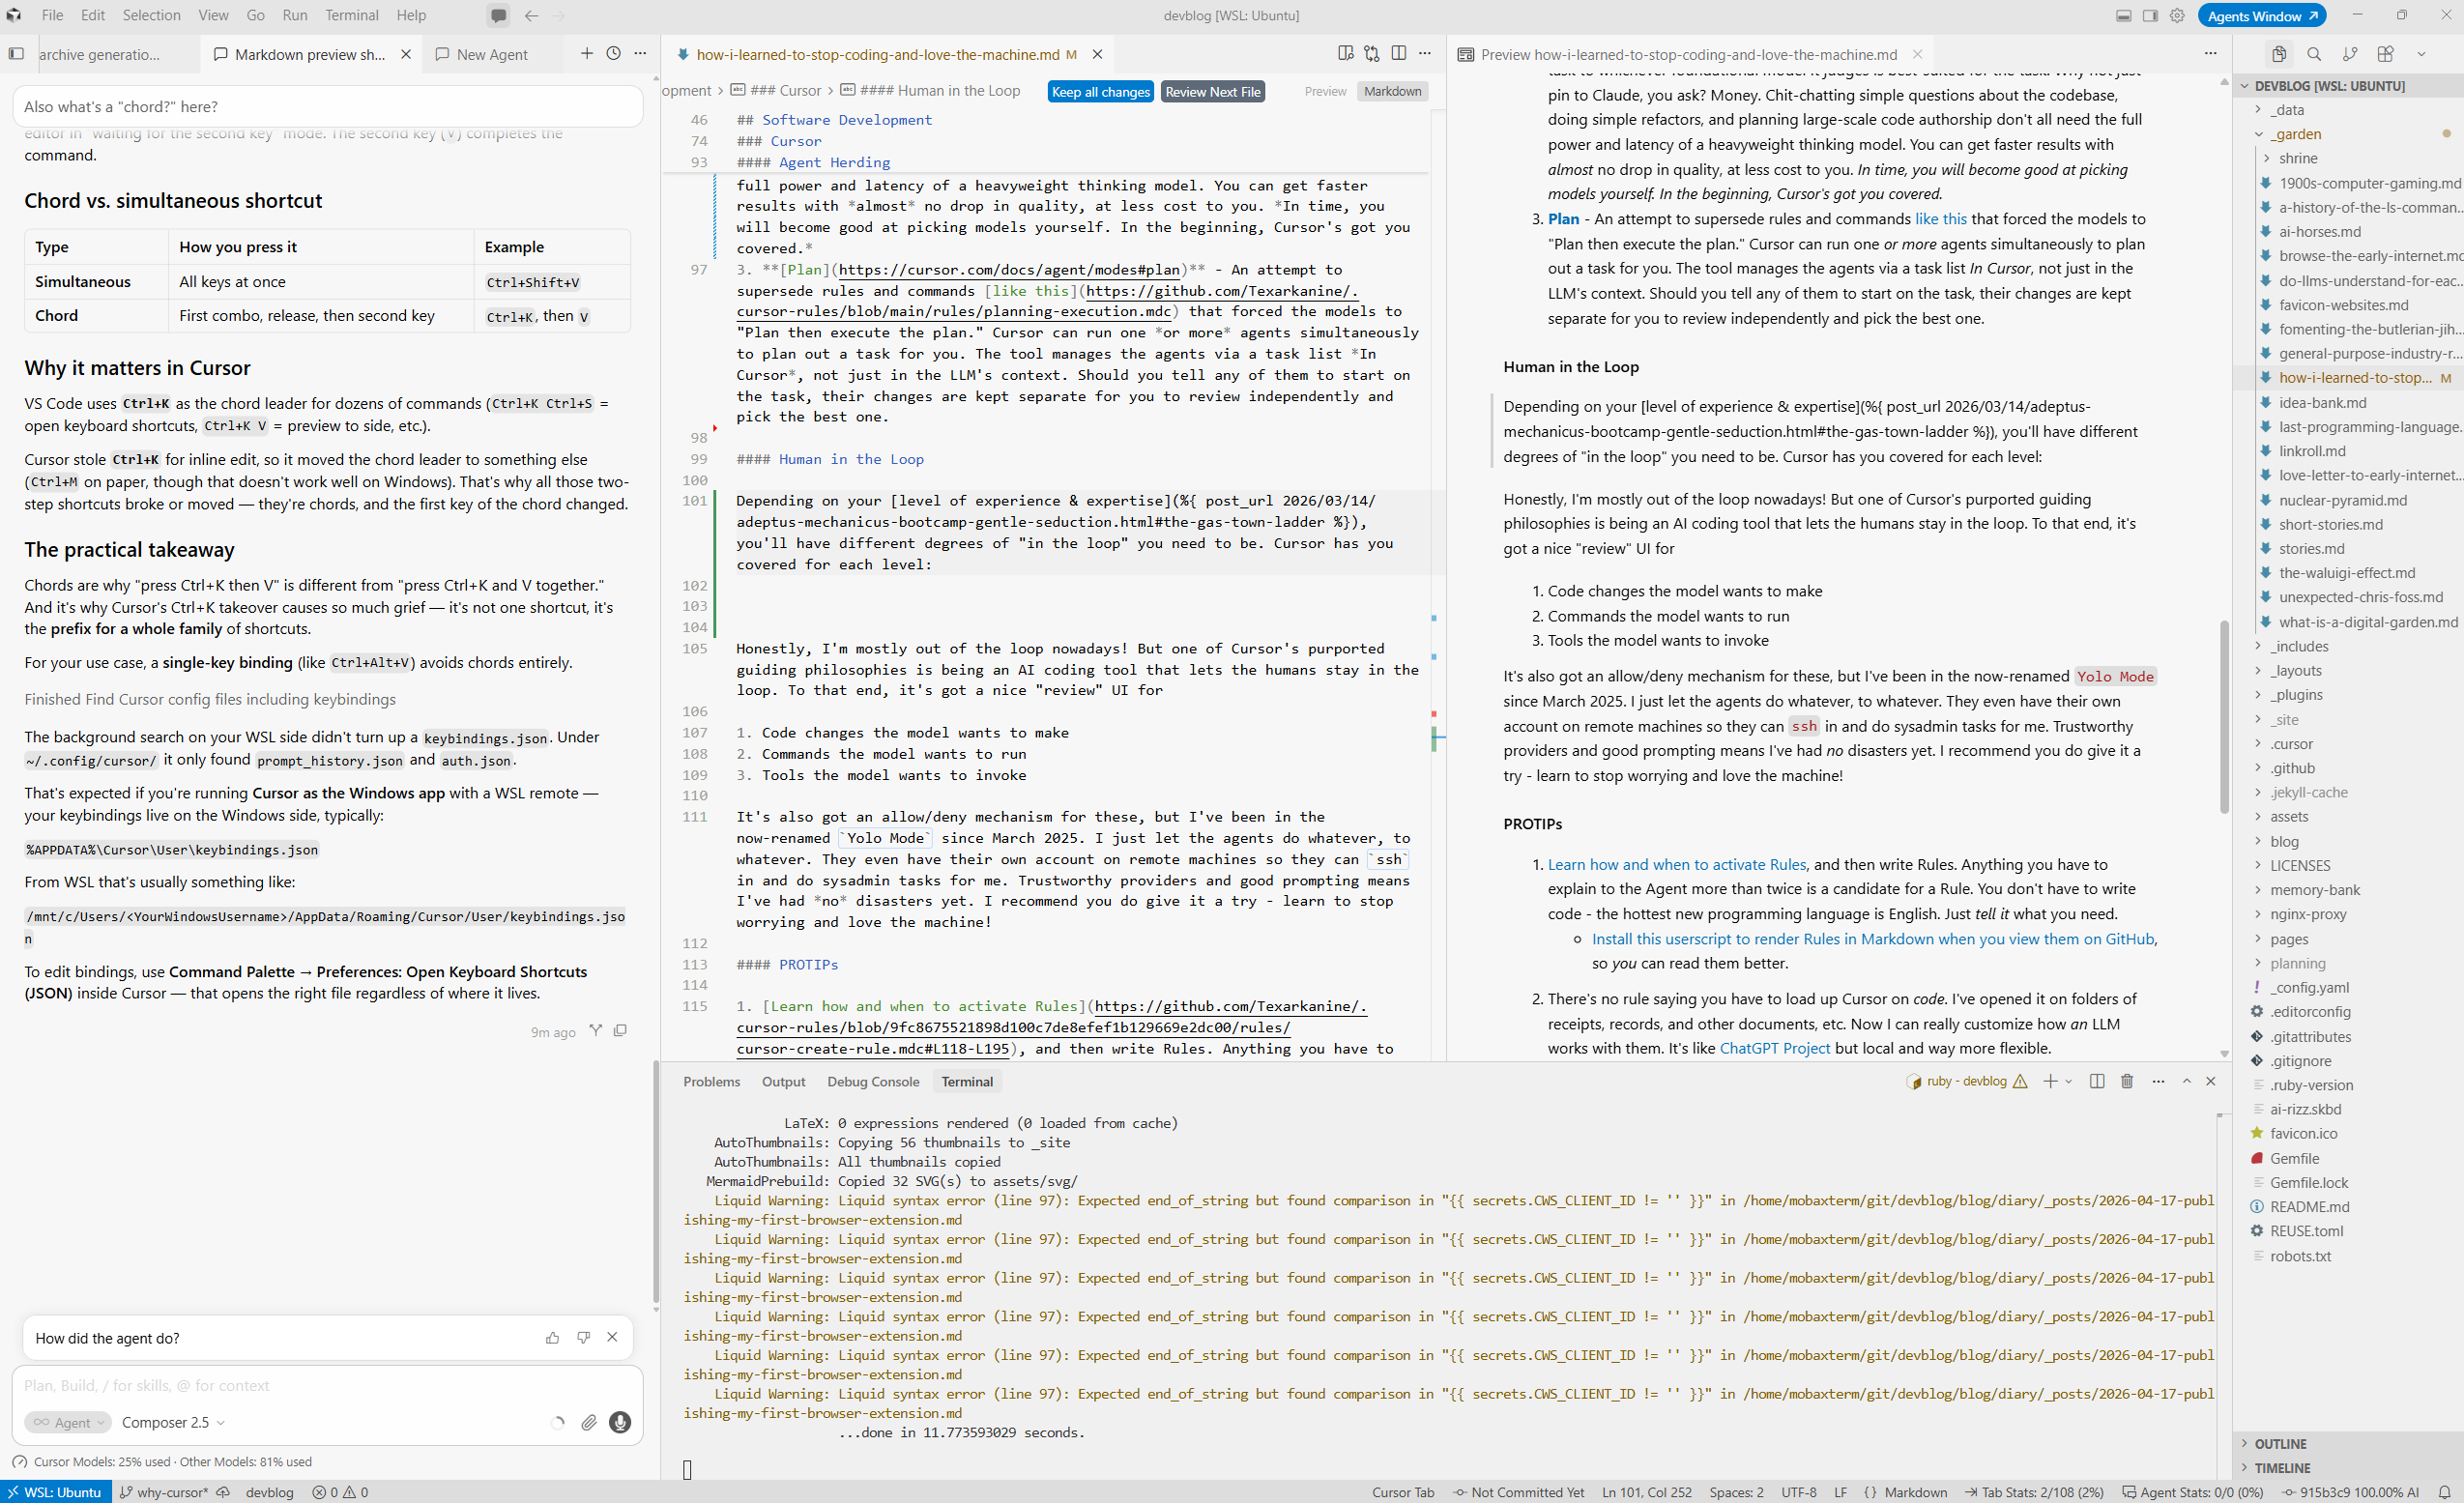Click the thumbs up feedback icon

point(552,1338)
